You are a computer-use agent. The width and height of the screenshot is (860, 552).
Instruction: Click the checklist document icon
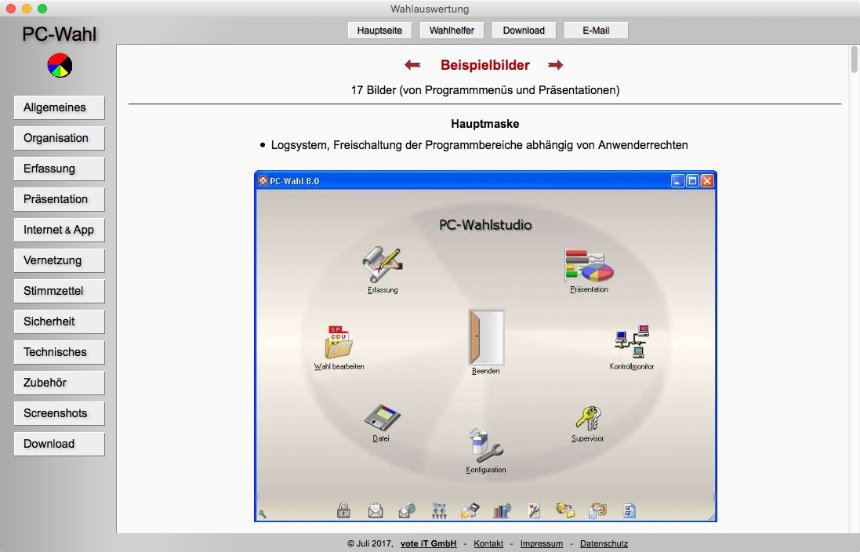(x=630, y=511)
